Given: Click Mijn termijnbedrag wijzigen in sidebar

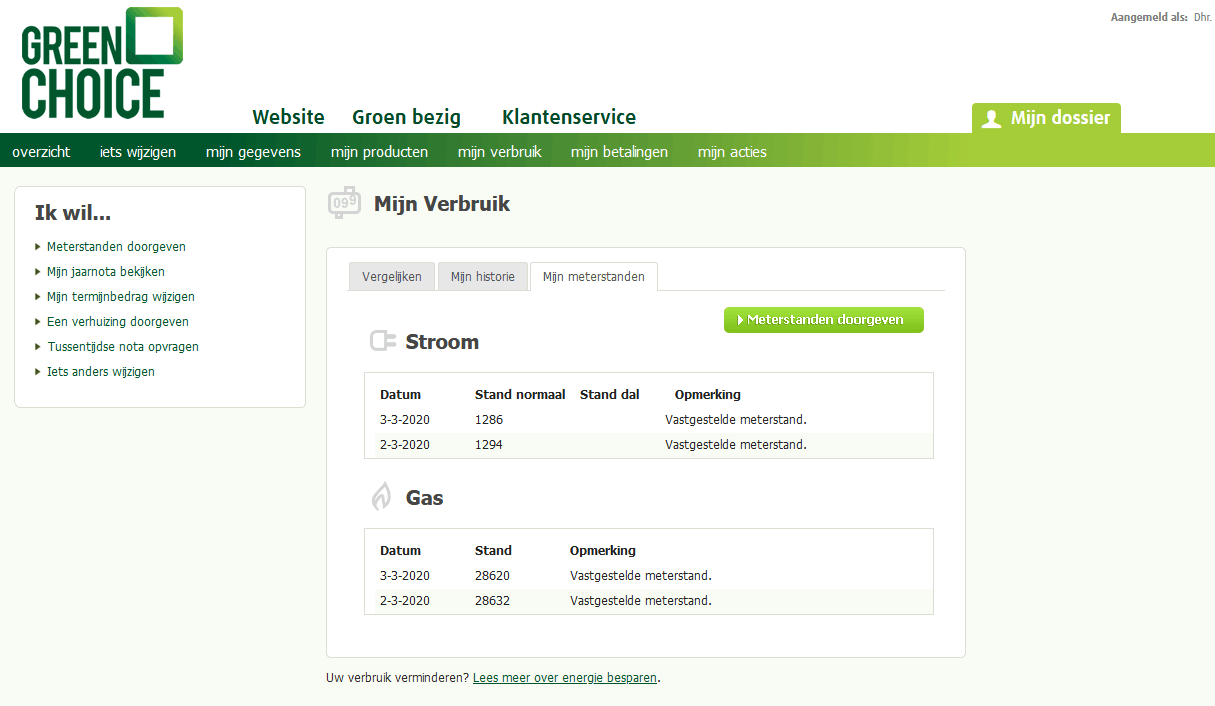Looking at the screenshot, I should point(121,297).
